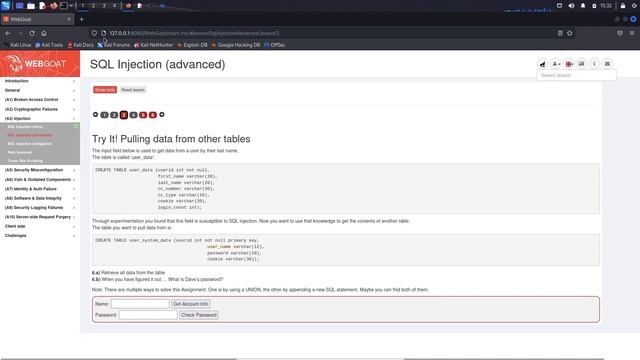Switch to workspace 2

(x=93, y=6)
